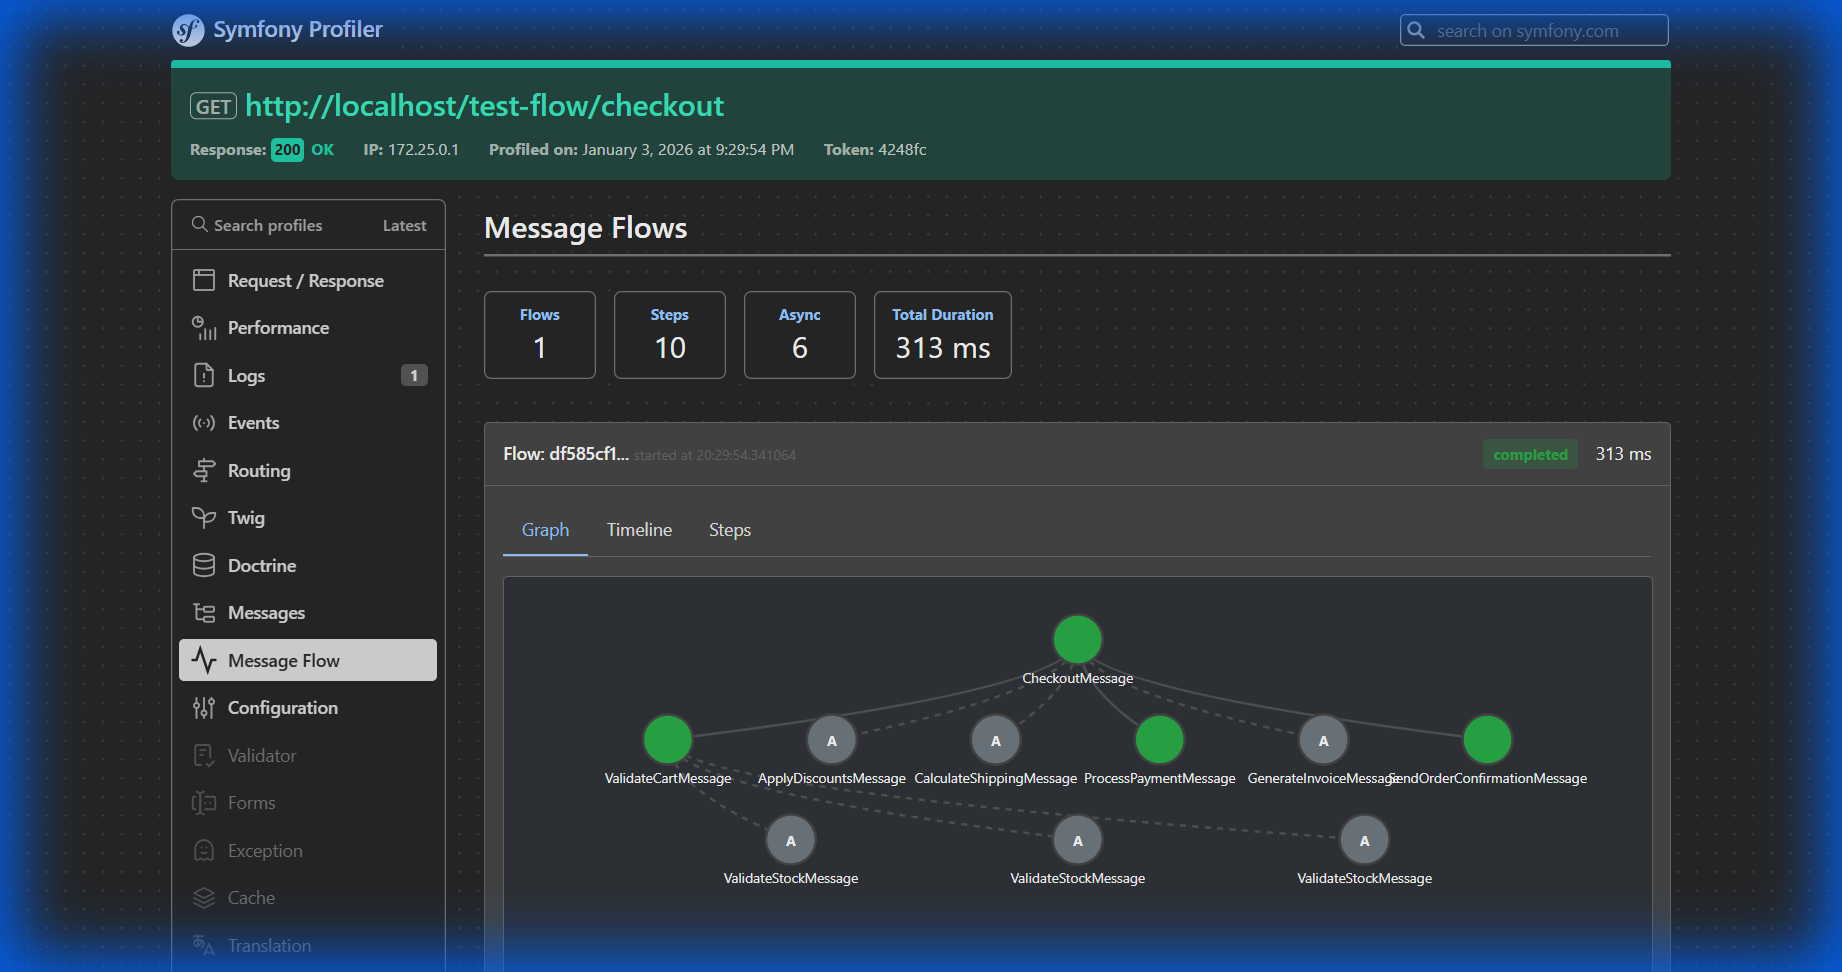Viewport: 1842px width, 972px height.
Task: Open the Cache panel
Action: tap(251, 897)
